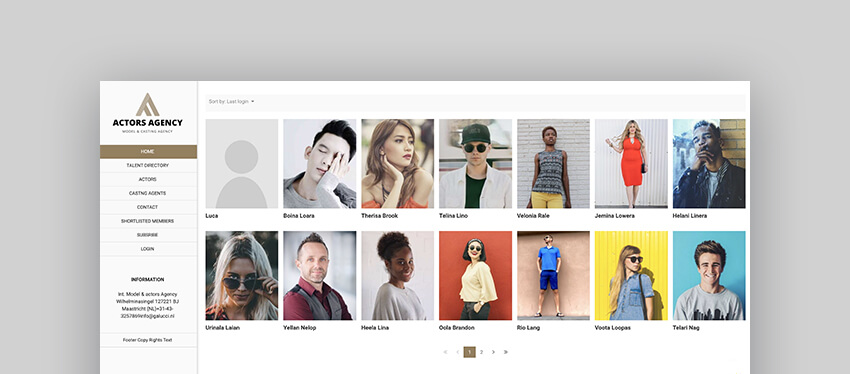
Task: Open TALENT DIRECTORY menu item
Action: pos(148,165)
